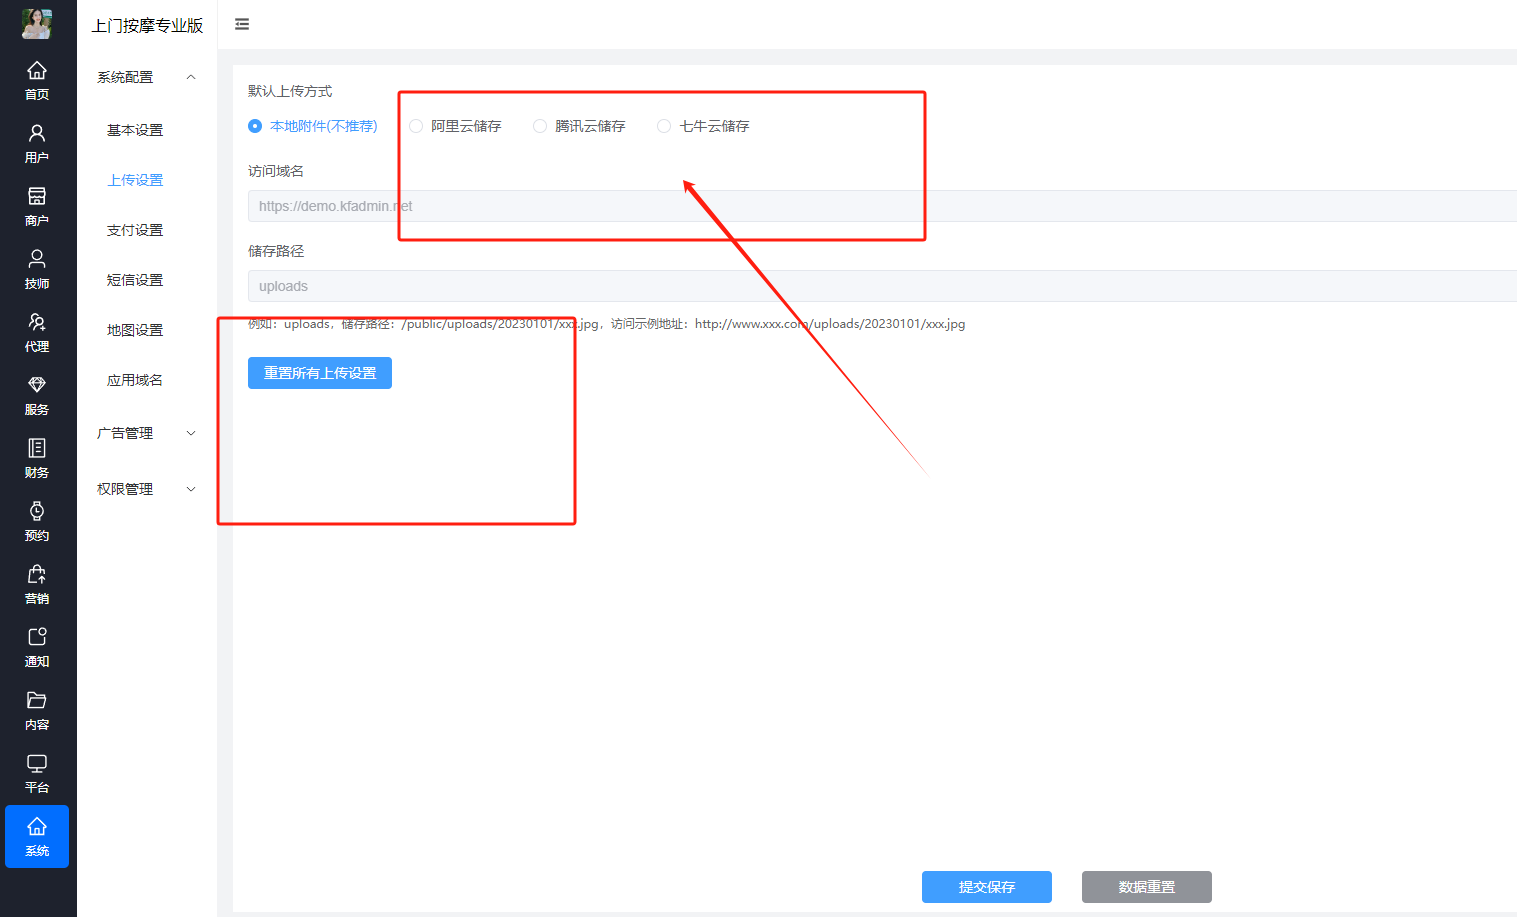The image size is (1517, 917).
Task: Select 腾讯云储存 radio option
Action: pyautogui.click(x=579, y=126)
